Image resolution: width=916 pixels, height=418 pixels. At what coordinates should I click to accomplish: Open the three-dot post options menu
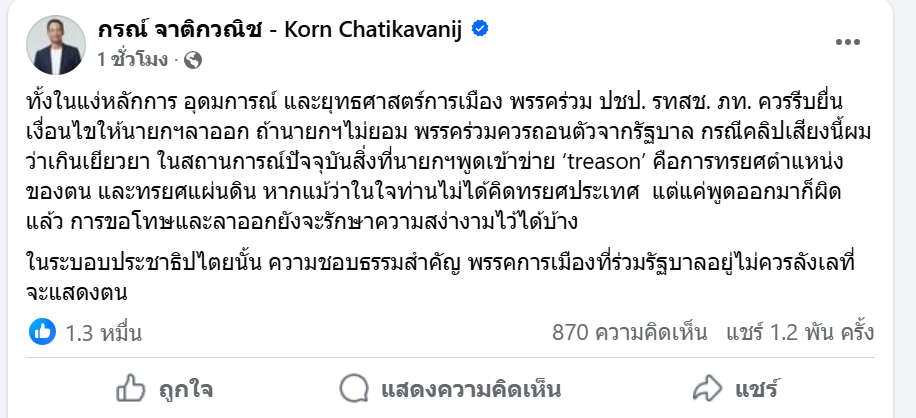coord(847,42)
